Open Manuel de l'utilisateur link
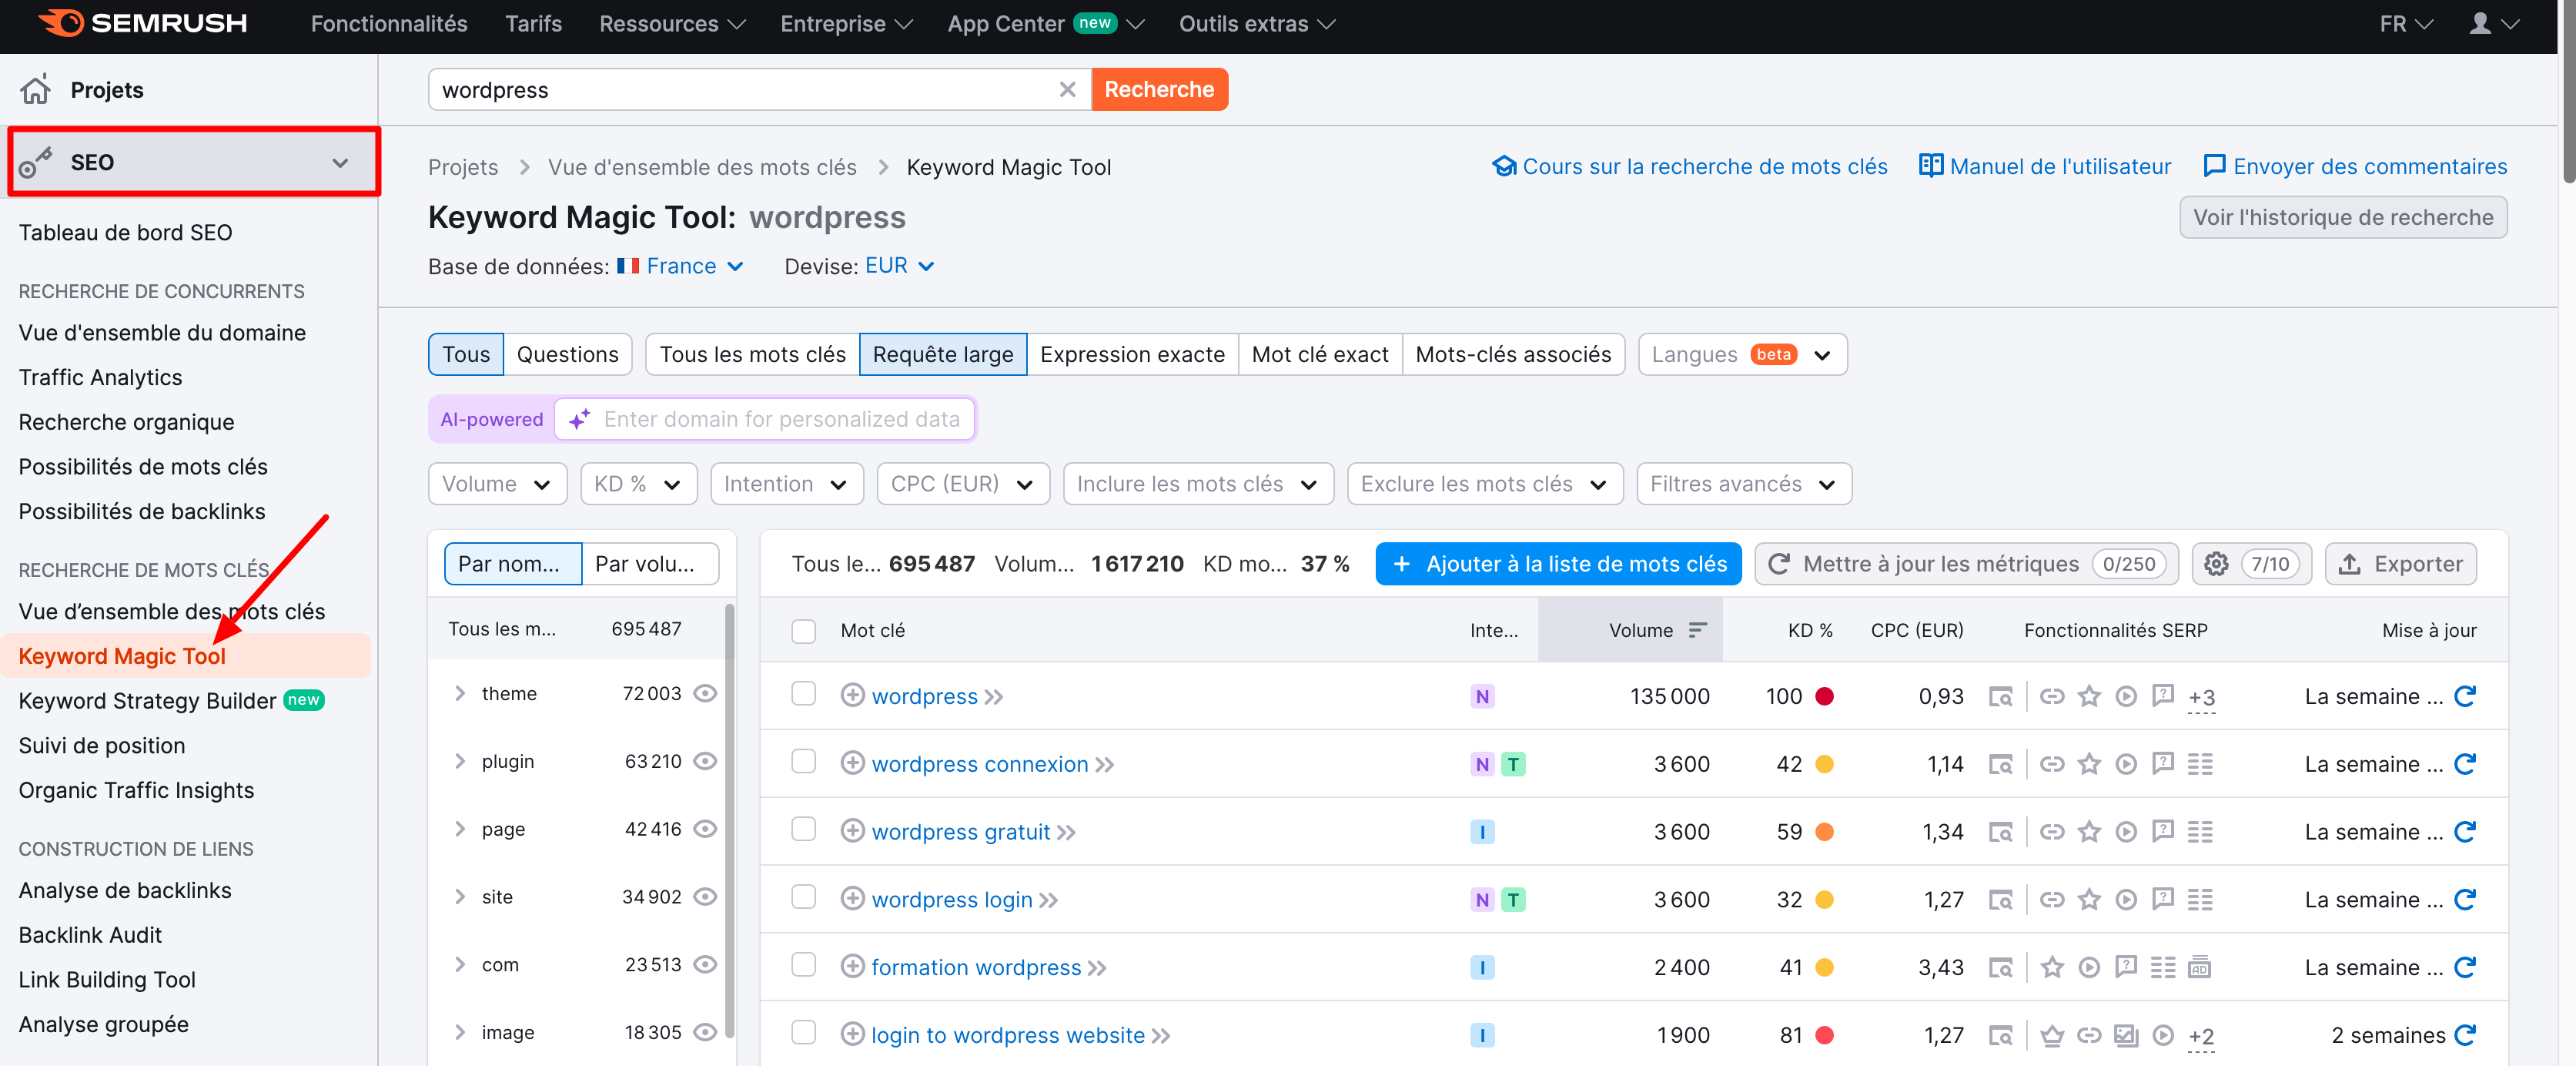This screenshot has width=2576, height=1066. [2044, 167]
